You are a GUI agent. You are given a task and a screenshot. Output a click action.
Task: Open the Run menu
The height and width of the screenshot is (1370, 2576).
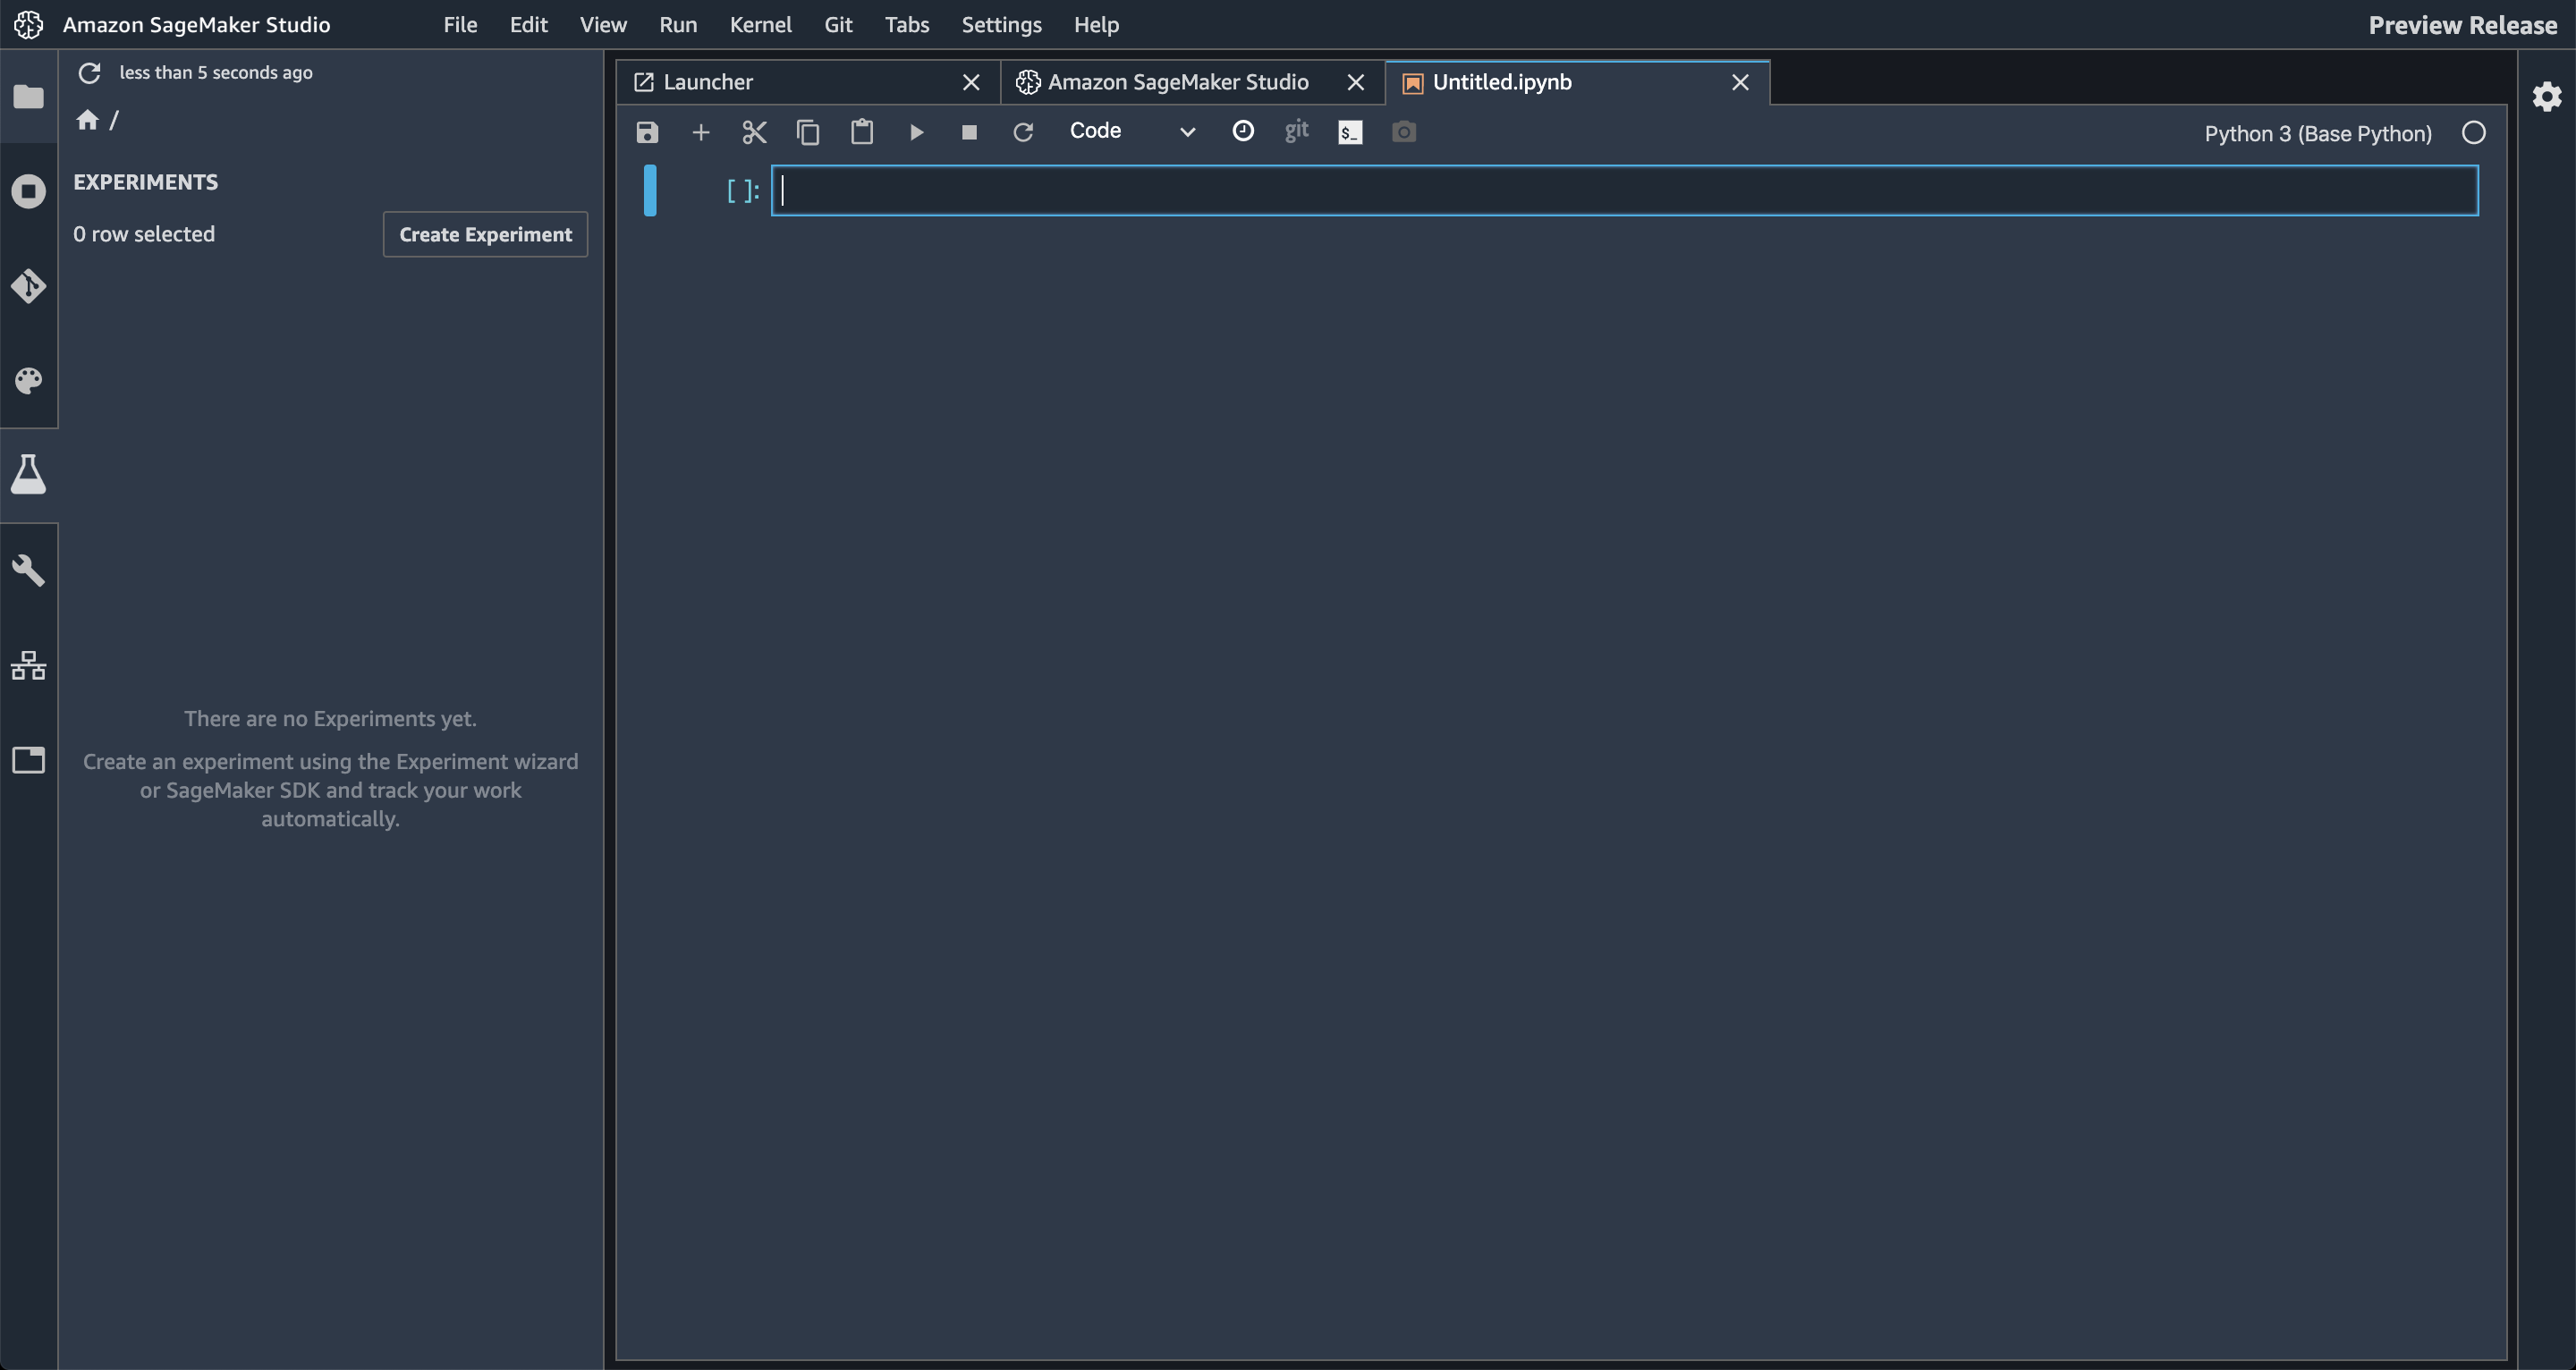[678, 25]
